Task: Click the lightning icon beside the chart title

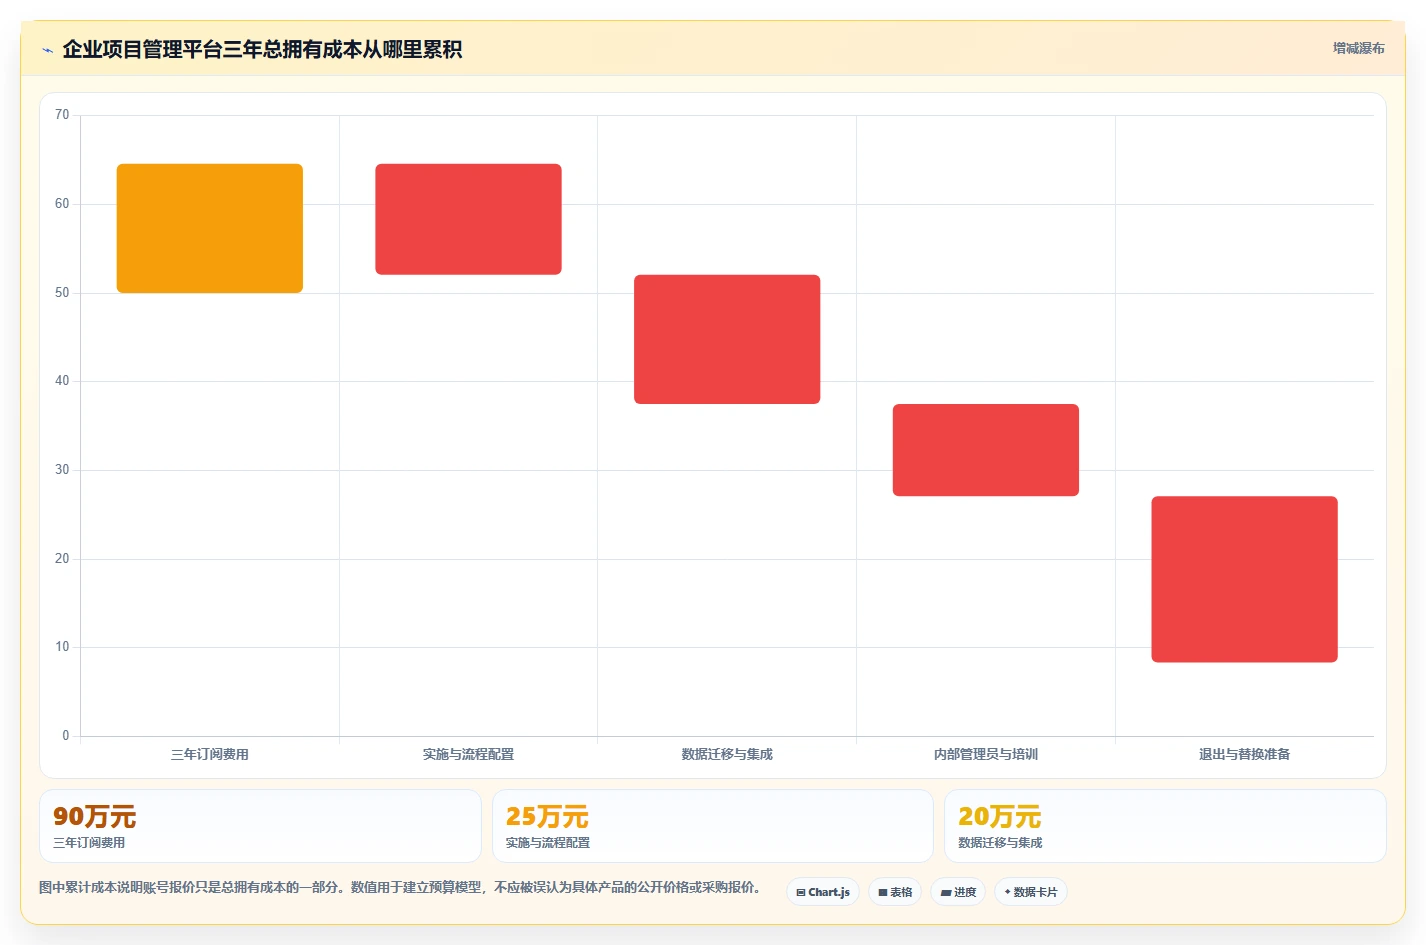Action: (x=47, y=50)
